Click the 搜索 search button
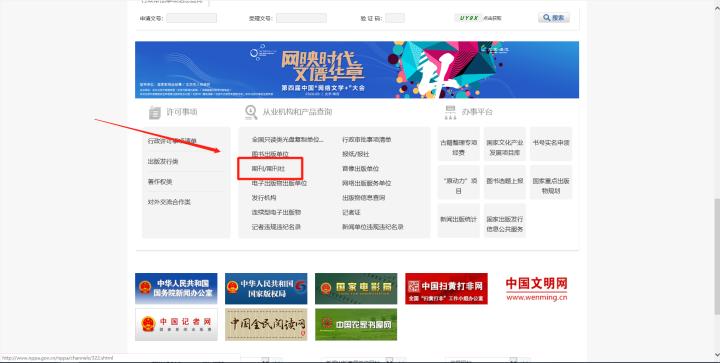 click(554, 18)
